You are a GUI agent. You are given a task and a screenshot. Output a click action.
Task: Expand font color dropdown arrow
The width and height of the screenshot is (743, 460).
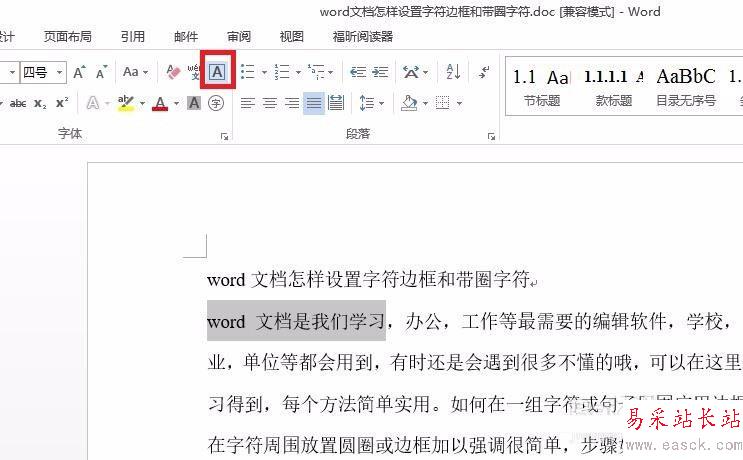point(176,103)
